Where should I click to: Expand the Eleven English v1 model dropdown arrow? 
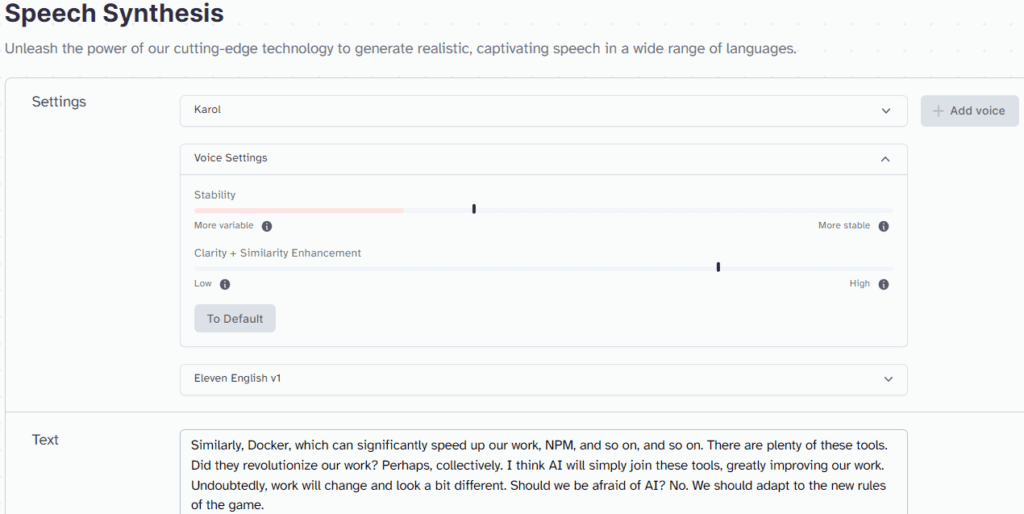(x=886, y=379)
